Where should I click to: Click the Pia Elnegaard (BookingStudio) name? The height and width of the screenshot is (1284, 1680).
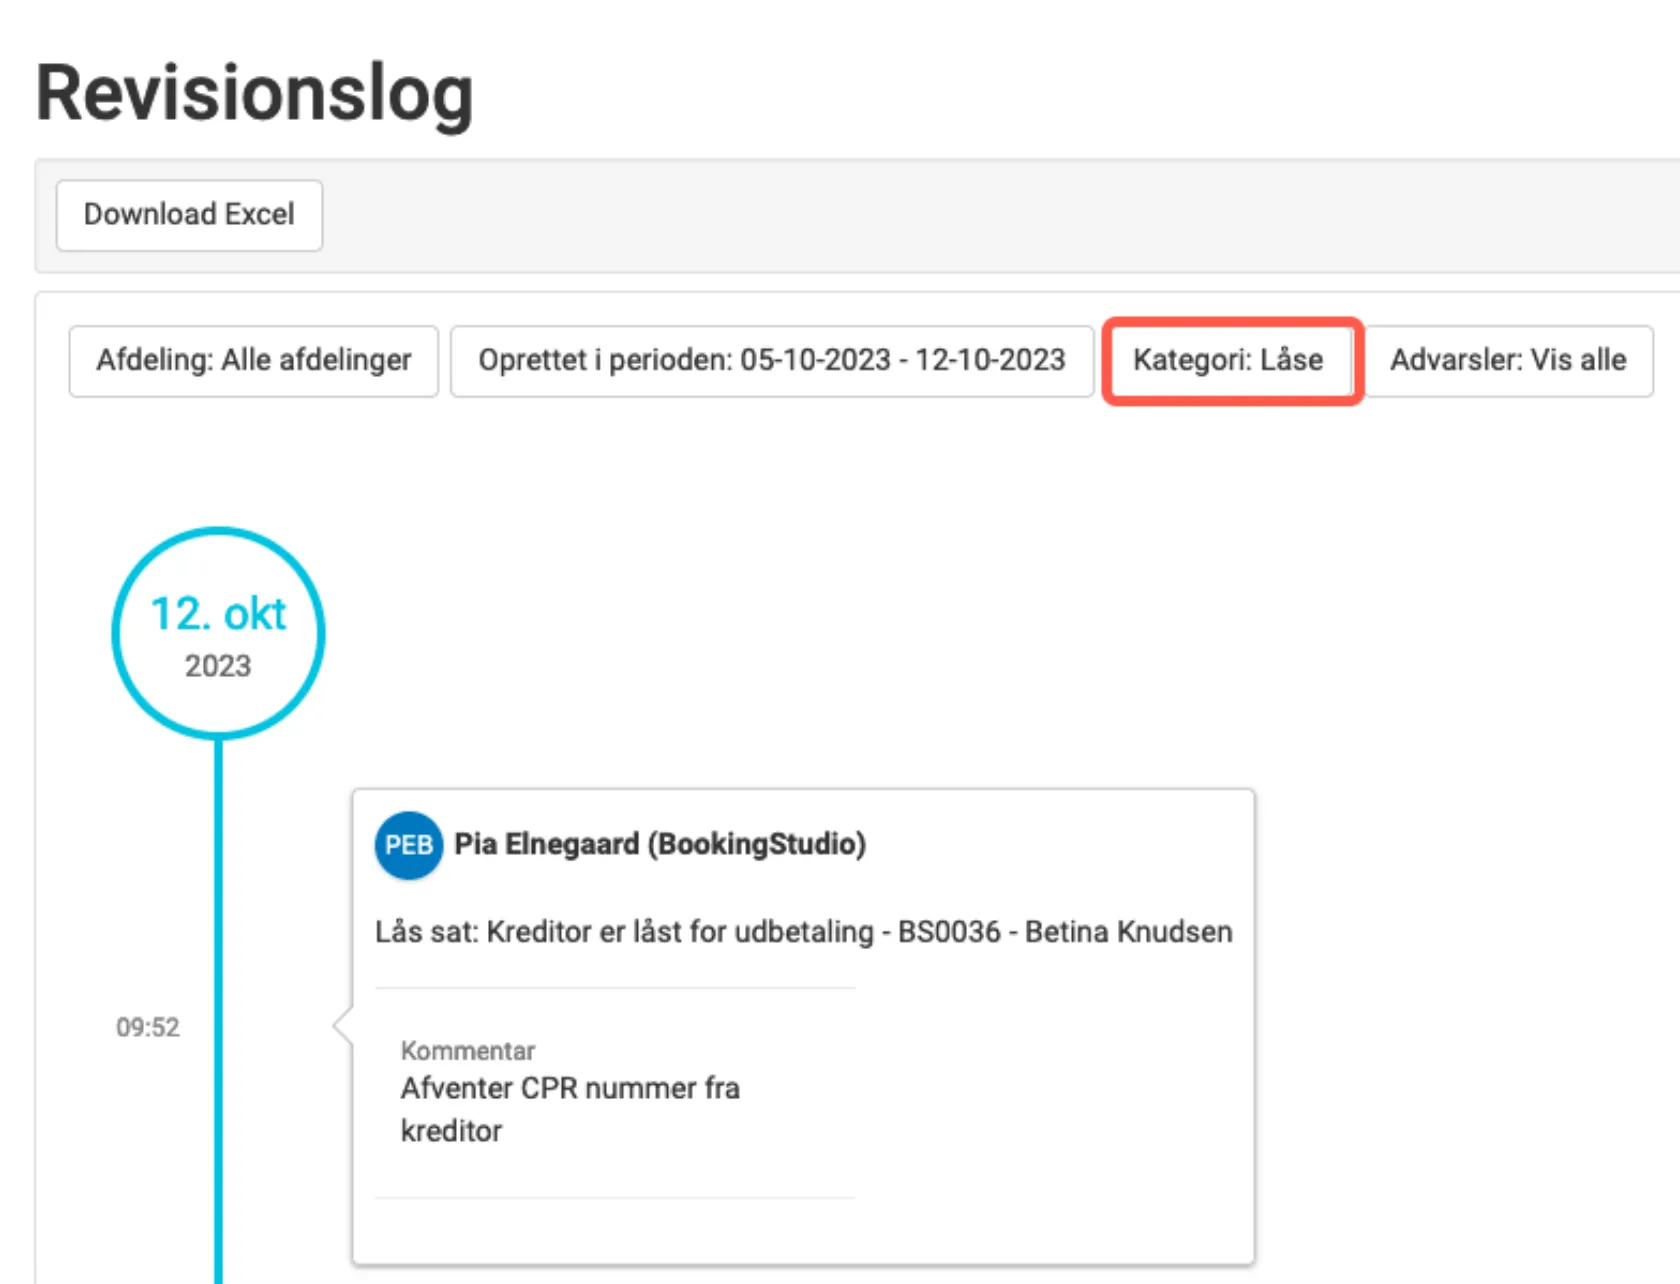660,845
